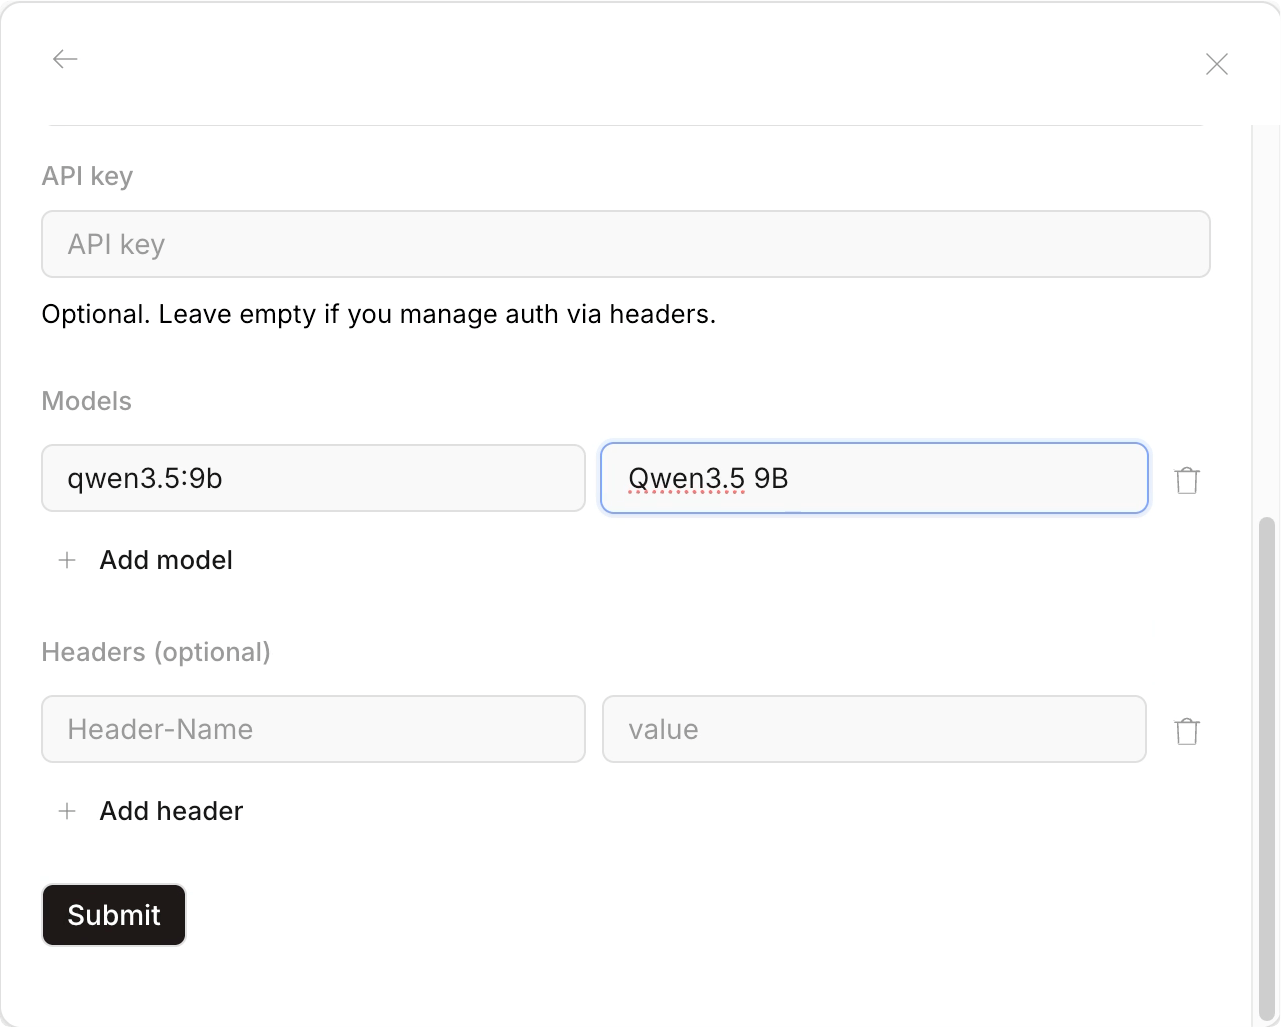The image size is (1281, 1027).
Task: Click the API key field label
Action: pos(87,176)
